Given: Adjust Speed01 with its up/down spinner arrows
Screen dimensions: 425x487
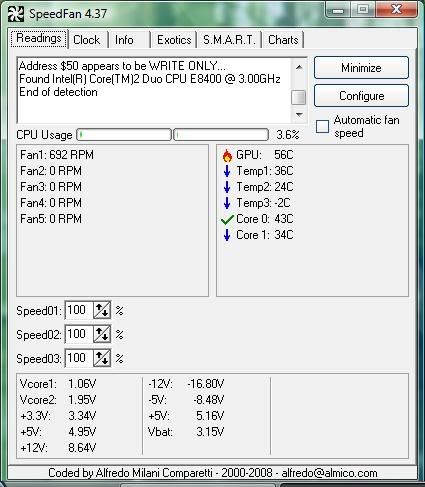Looking at the screenshot, I should click(102, 310).
